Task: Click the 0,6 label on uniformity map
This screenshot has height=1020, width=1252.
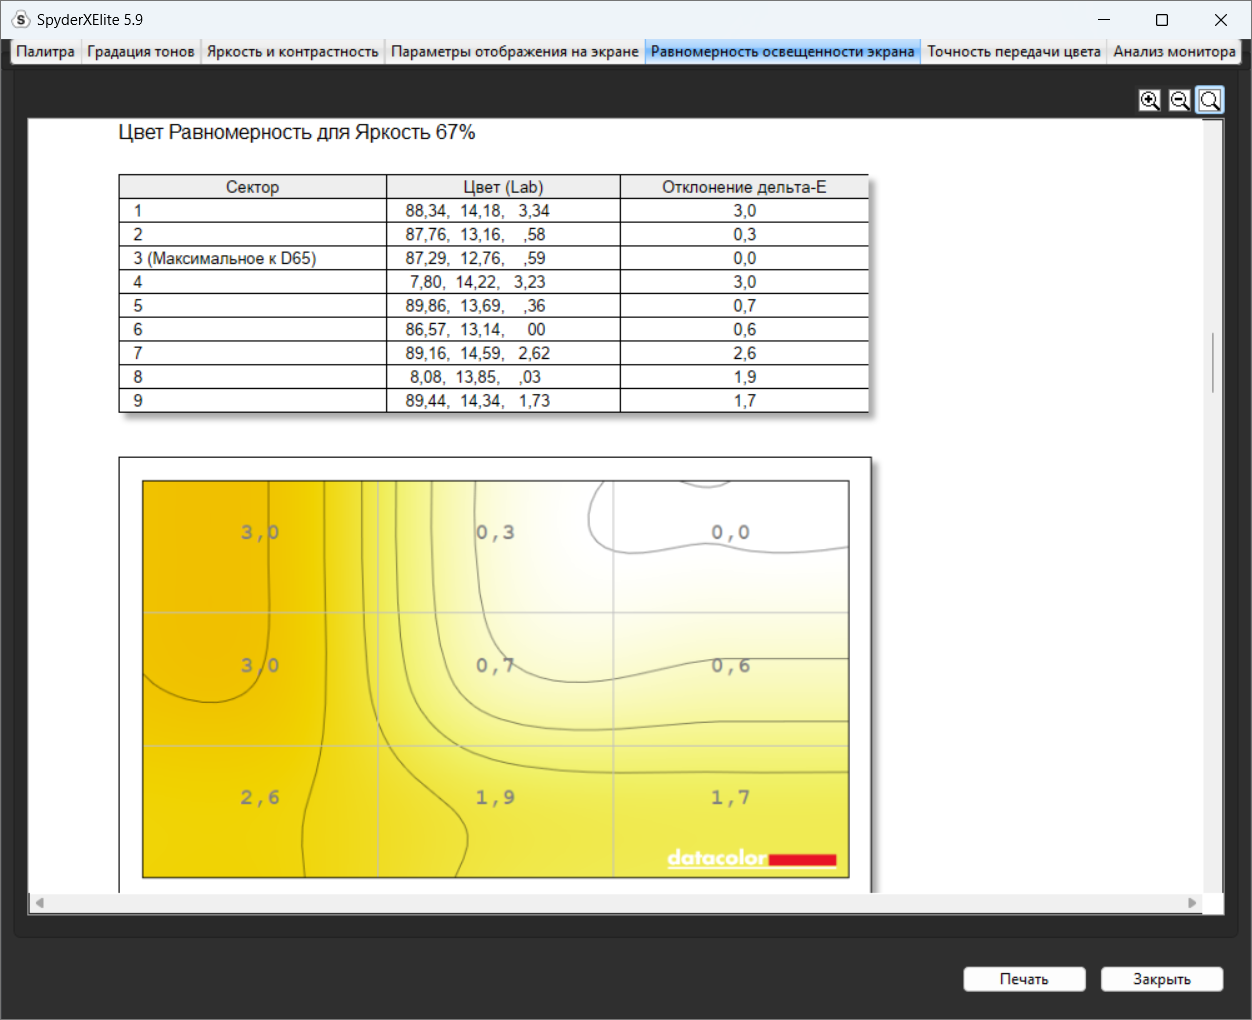Action: coord(730,665)
